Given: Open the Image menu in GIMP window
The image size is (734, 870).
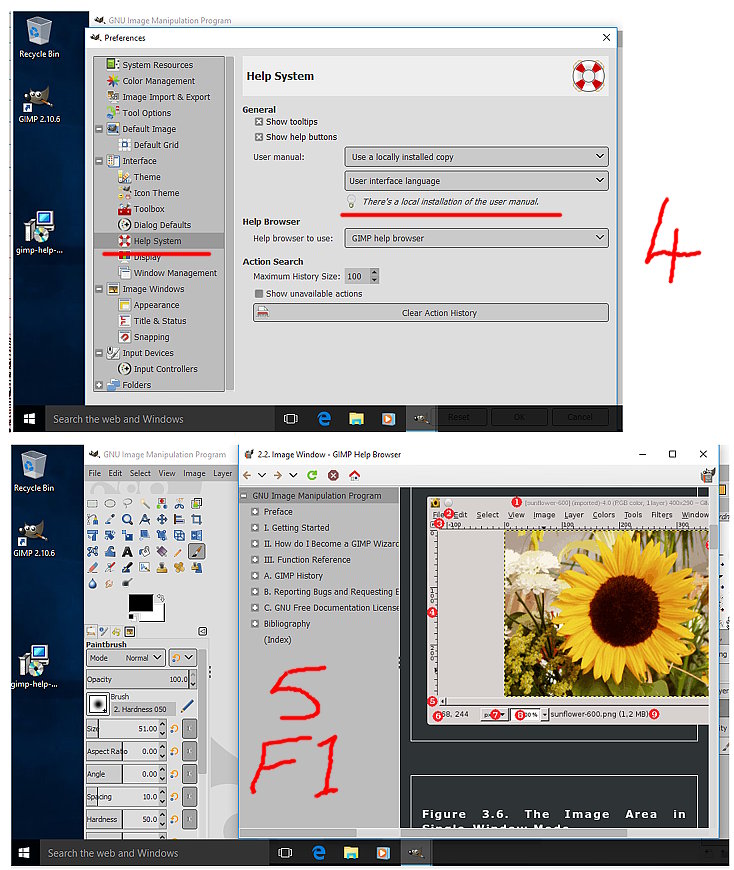Looking at the screenshot, I should pyautogui.click(x=194, y=473).
